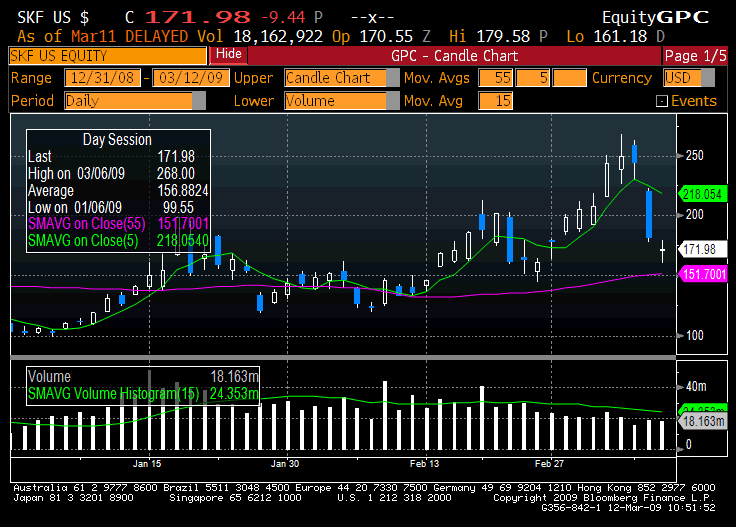Edit the lower Mov. Avg 15 field
Image resolution: width=736 pixels, height=527 pixels.
[496, 101]
